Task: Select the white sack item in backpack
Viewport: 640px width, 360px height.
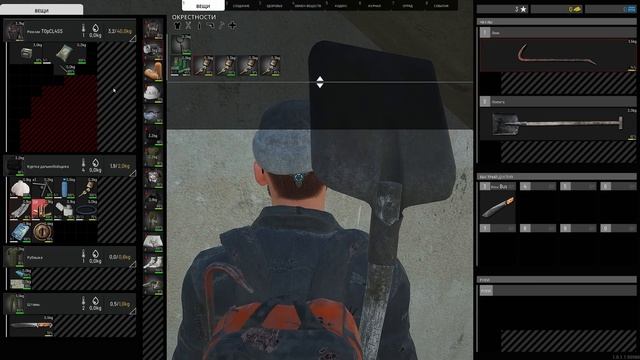Action: pyautogui.click(x=64, y=53)
